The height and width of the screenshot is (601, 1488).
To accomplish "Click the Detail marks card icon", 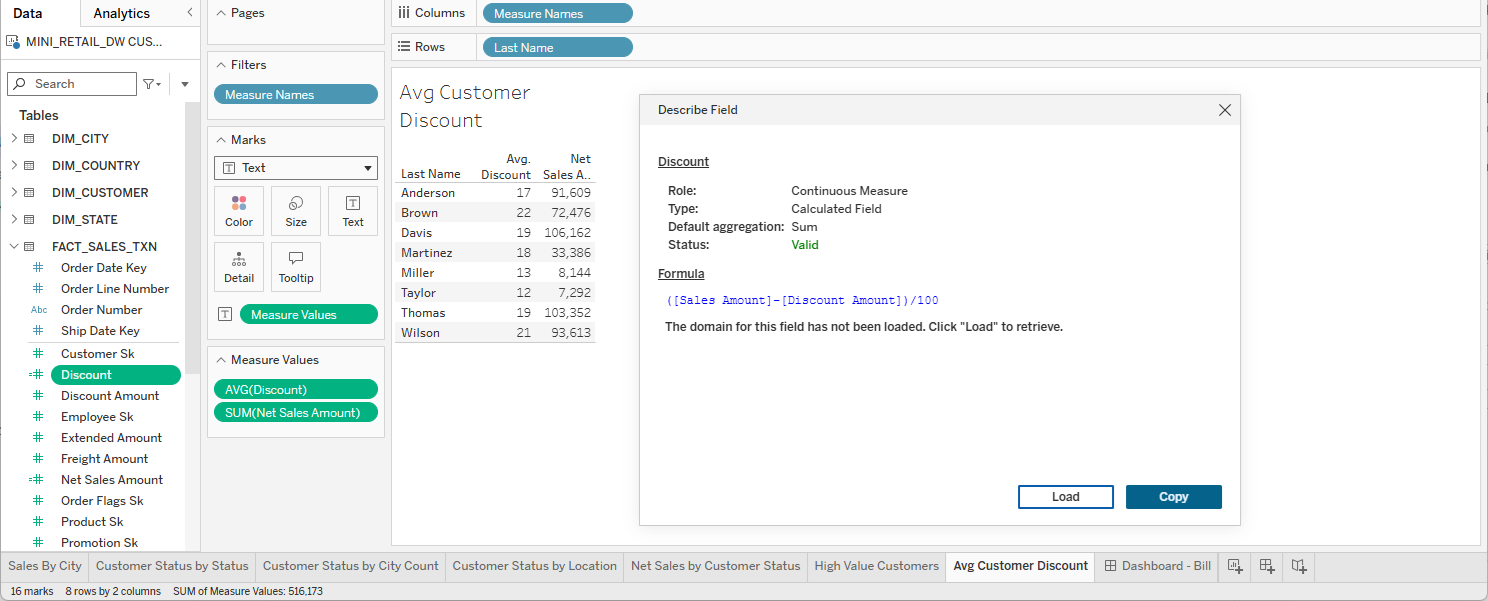I will (x=239, y=266).
